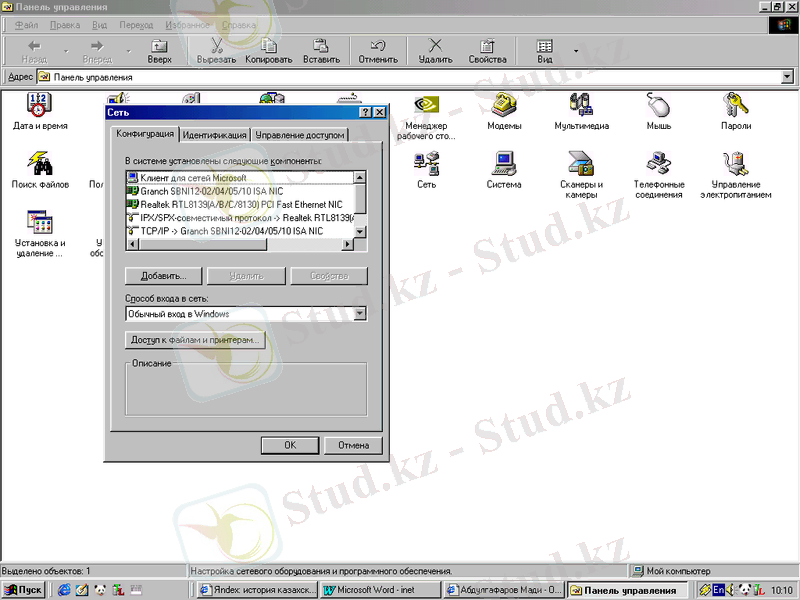
Task: Open Сканеры и камеры icon
Action: [581, 164]
